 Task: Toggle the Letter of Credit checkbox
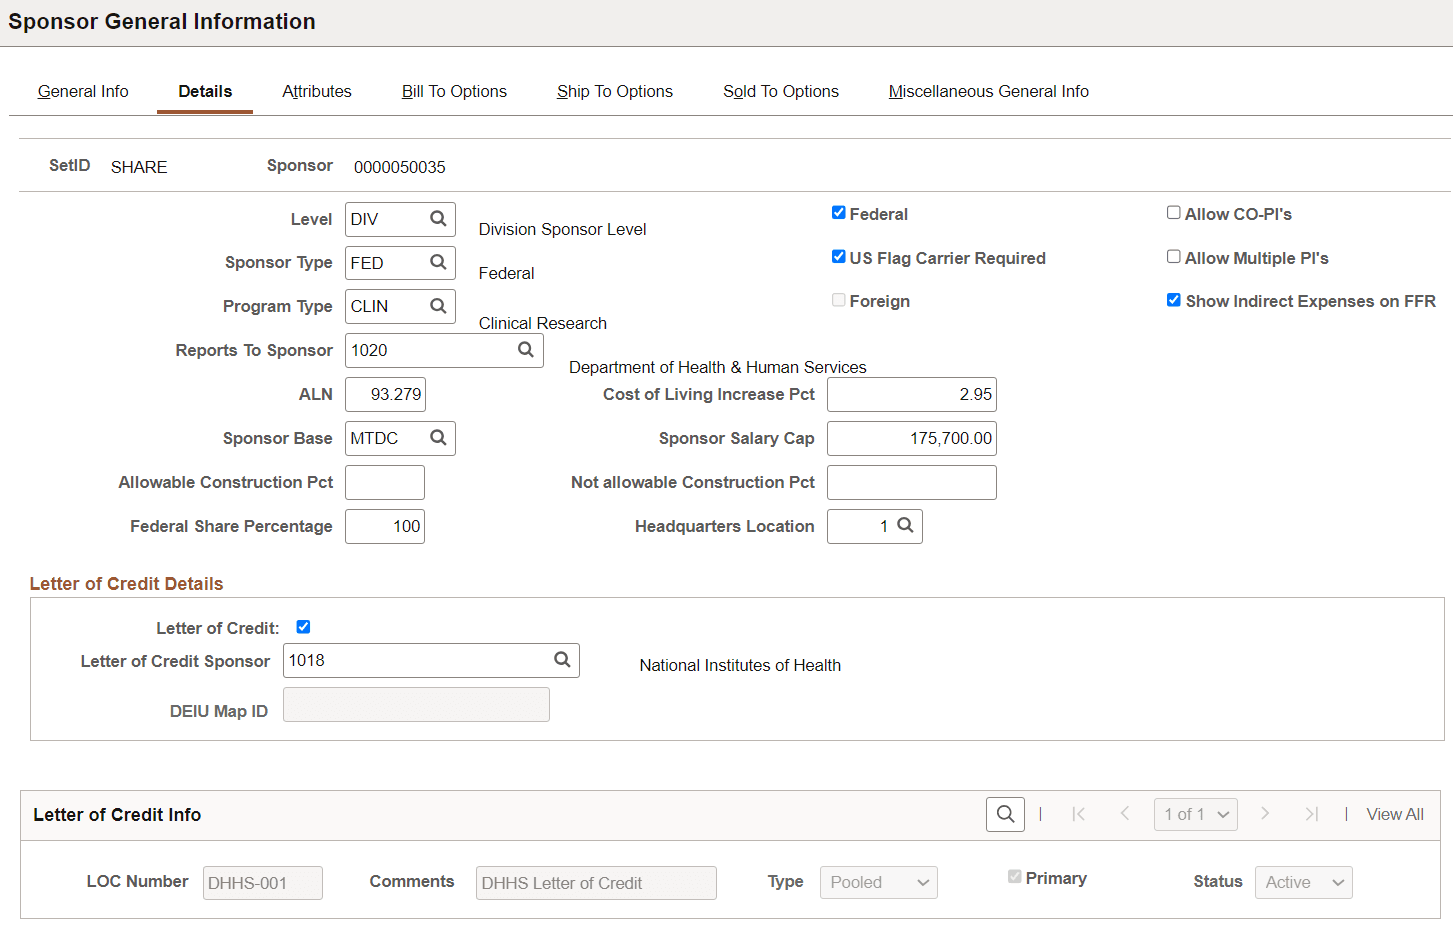pyautogui.click(x=303, y=627)
